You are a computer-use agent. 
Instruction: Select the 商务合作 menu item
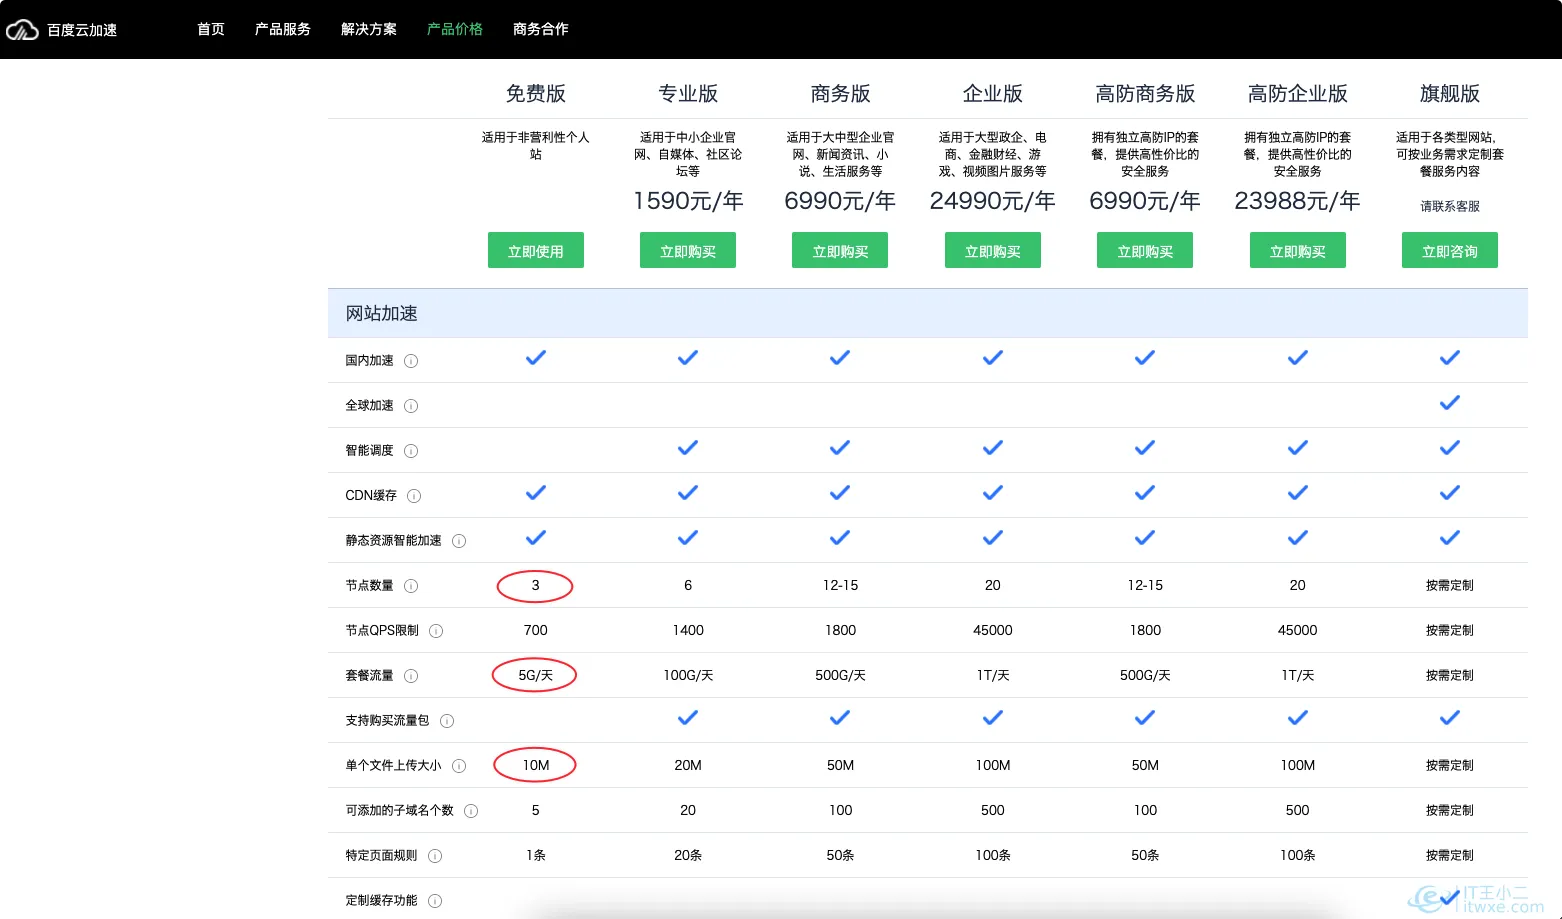540,29
